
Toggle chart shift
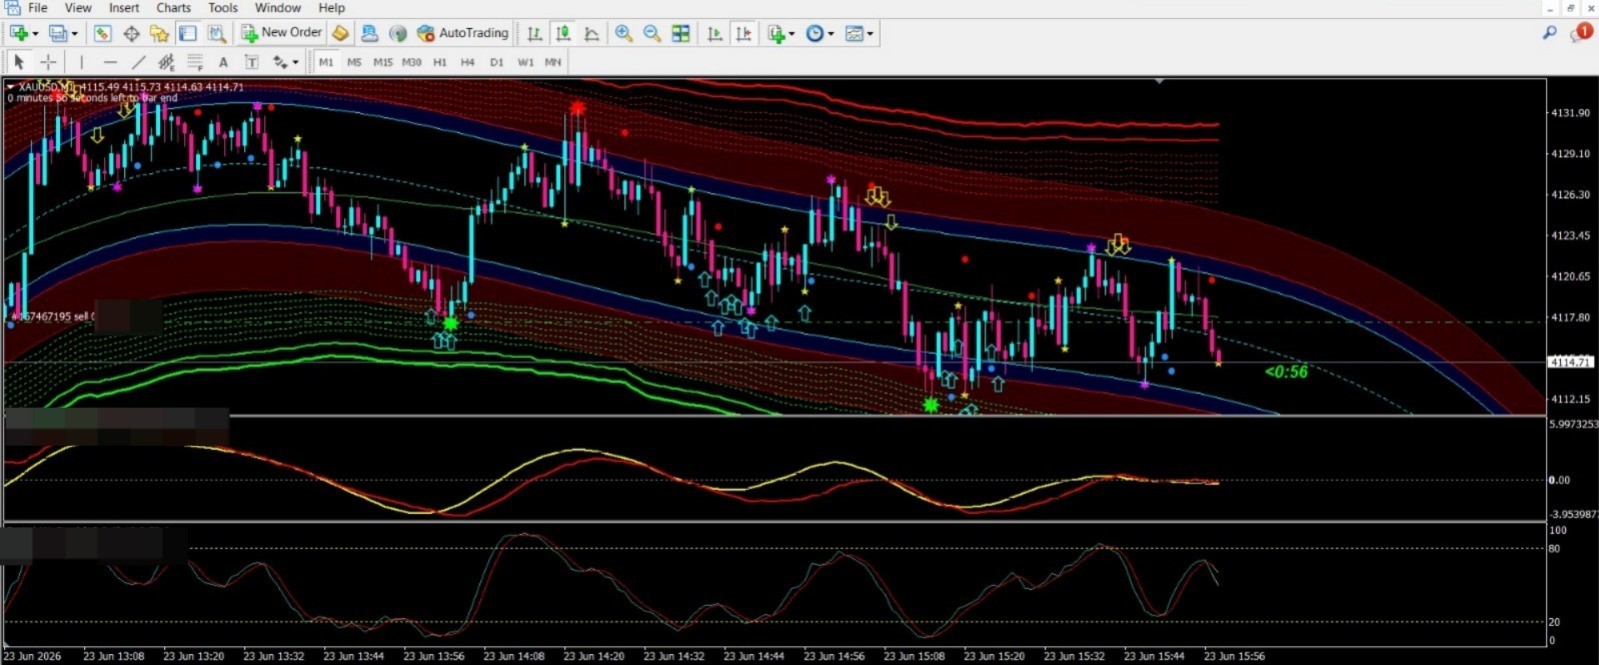[x=743, y=33]
